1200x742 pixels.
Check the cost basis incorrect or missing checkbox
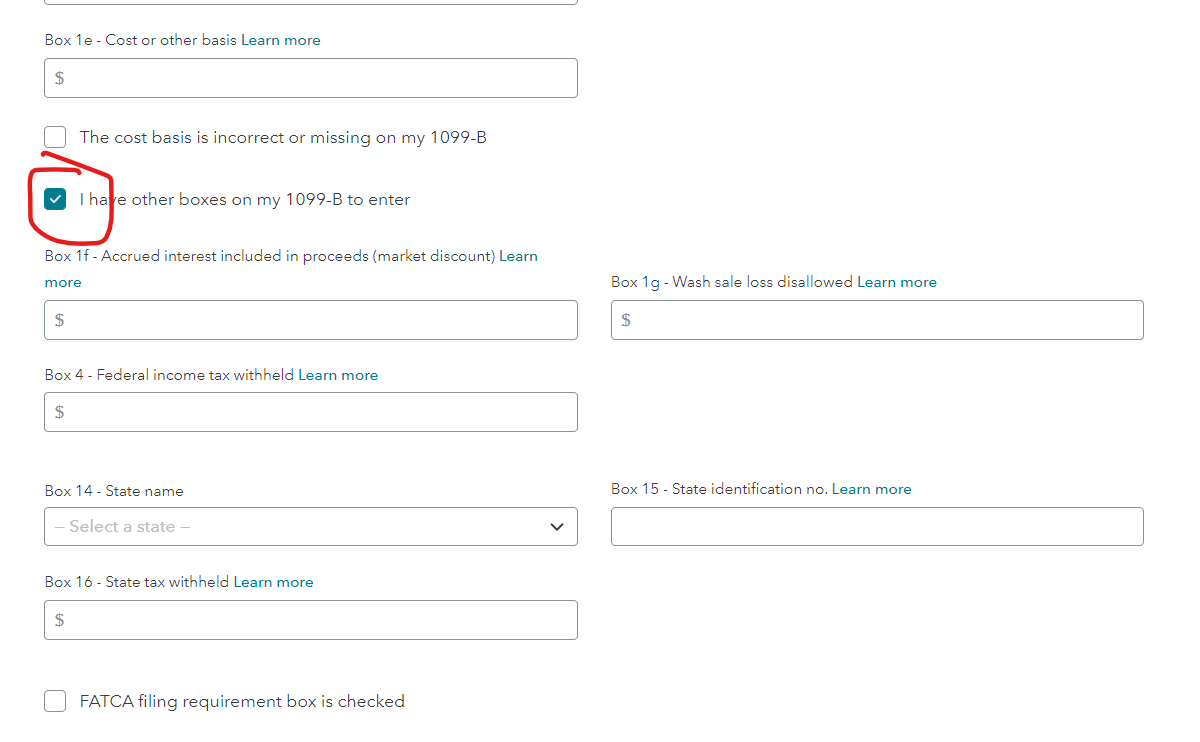pos(56,137)
